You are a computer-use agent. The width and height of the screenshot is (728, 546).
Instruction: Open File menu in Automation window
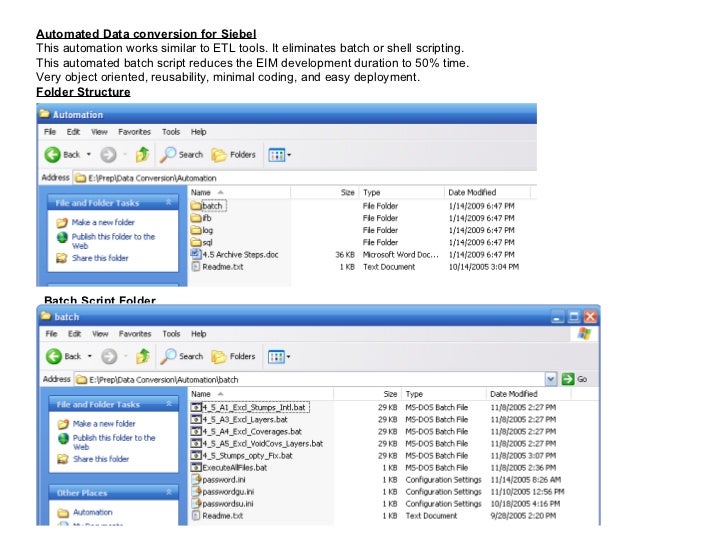[50, 132]
